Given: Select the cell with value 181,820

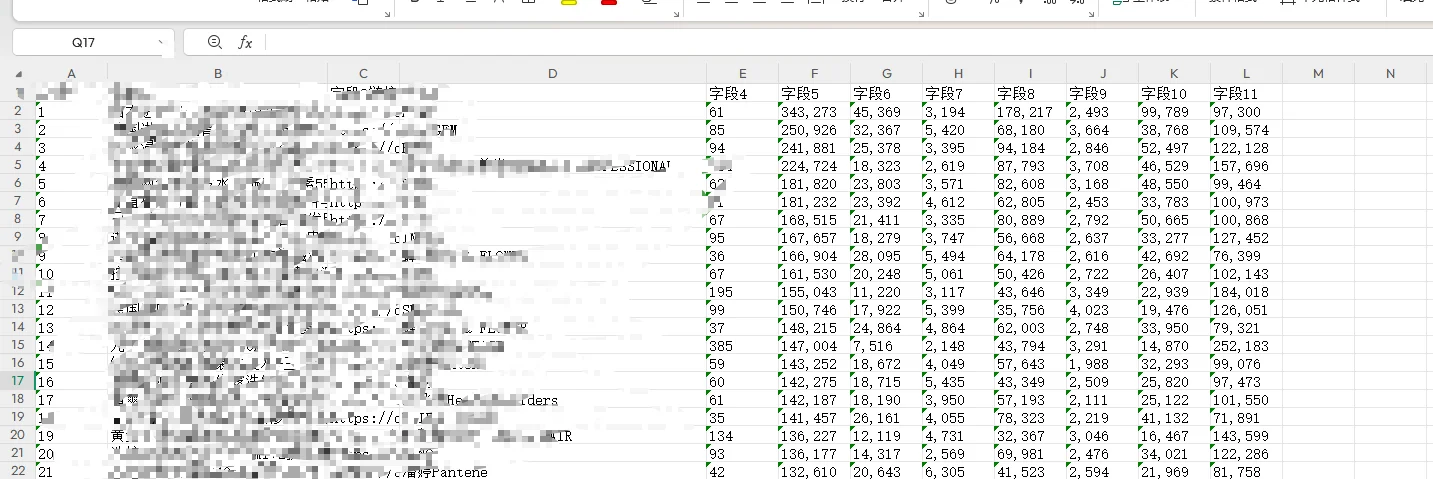Looking at the screenshot, I should (x=814, y=184).
